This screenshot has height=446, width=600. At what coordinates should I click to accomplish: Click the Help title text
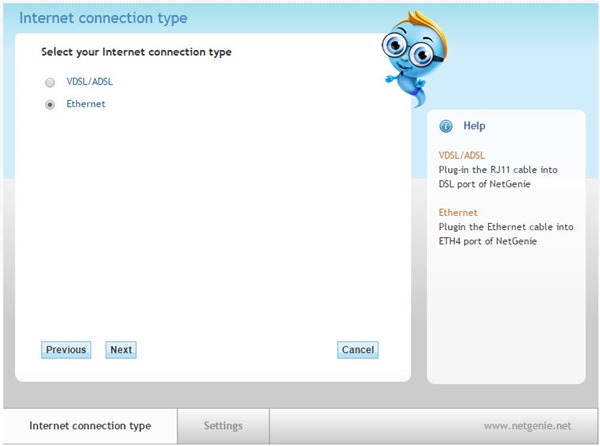click(474, 126)
